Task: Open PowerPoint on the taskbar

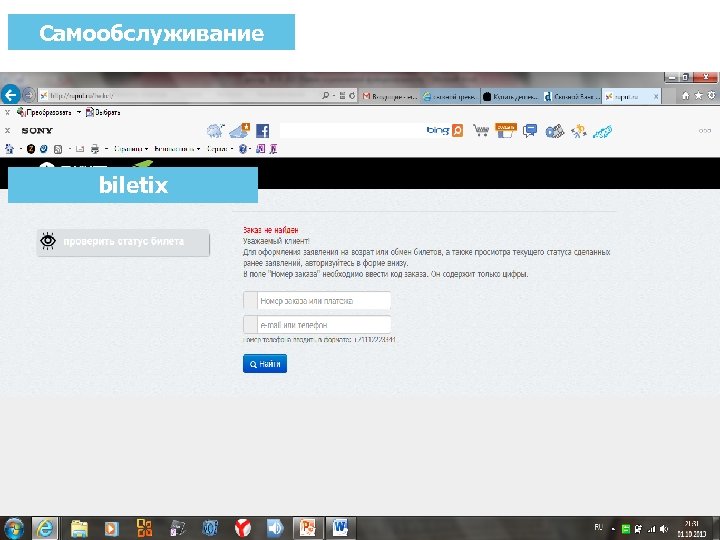Action: point(308,528)
